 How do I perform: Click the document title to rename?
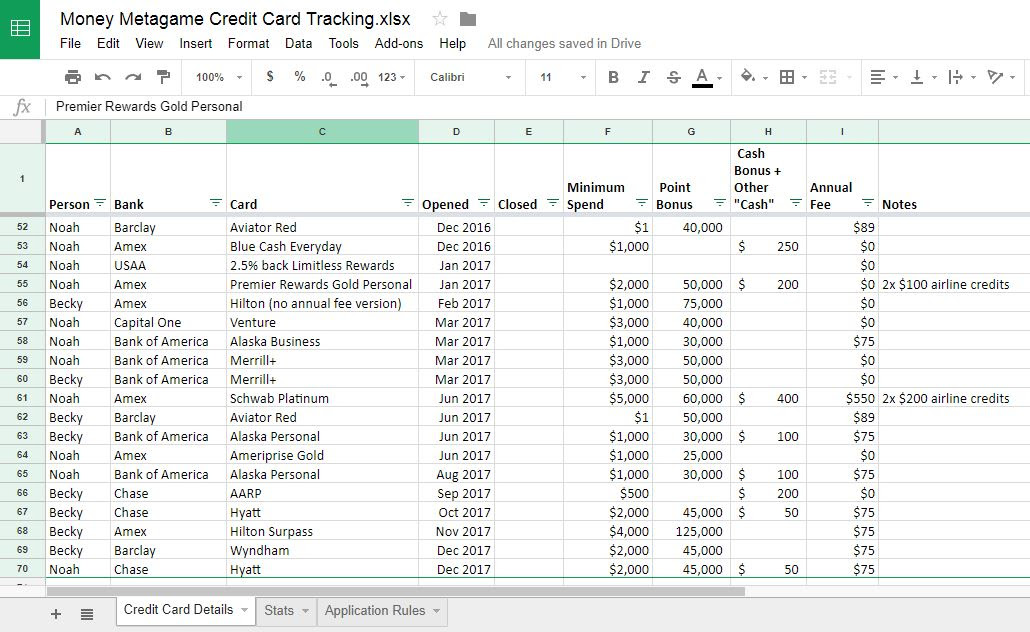[235, 19]
